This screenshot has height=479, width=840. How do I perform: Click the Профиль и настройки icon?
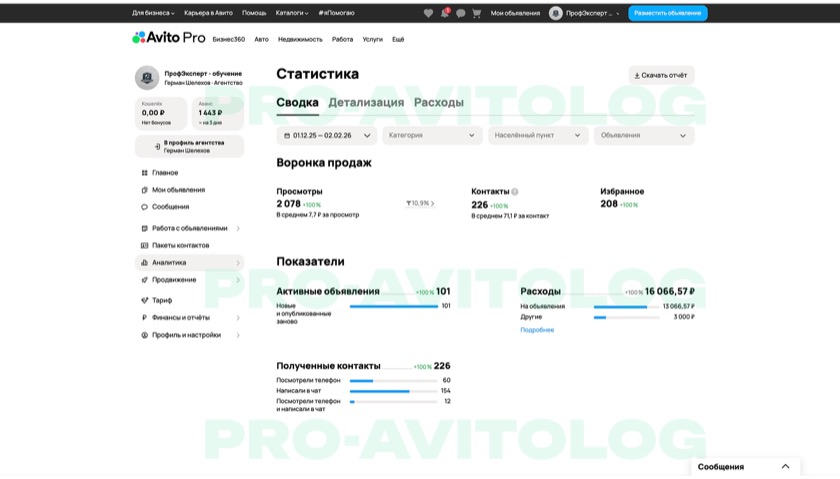144,335
